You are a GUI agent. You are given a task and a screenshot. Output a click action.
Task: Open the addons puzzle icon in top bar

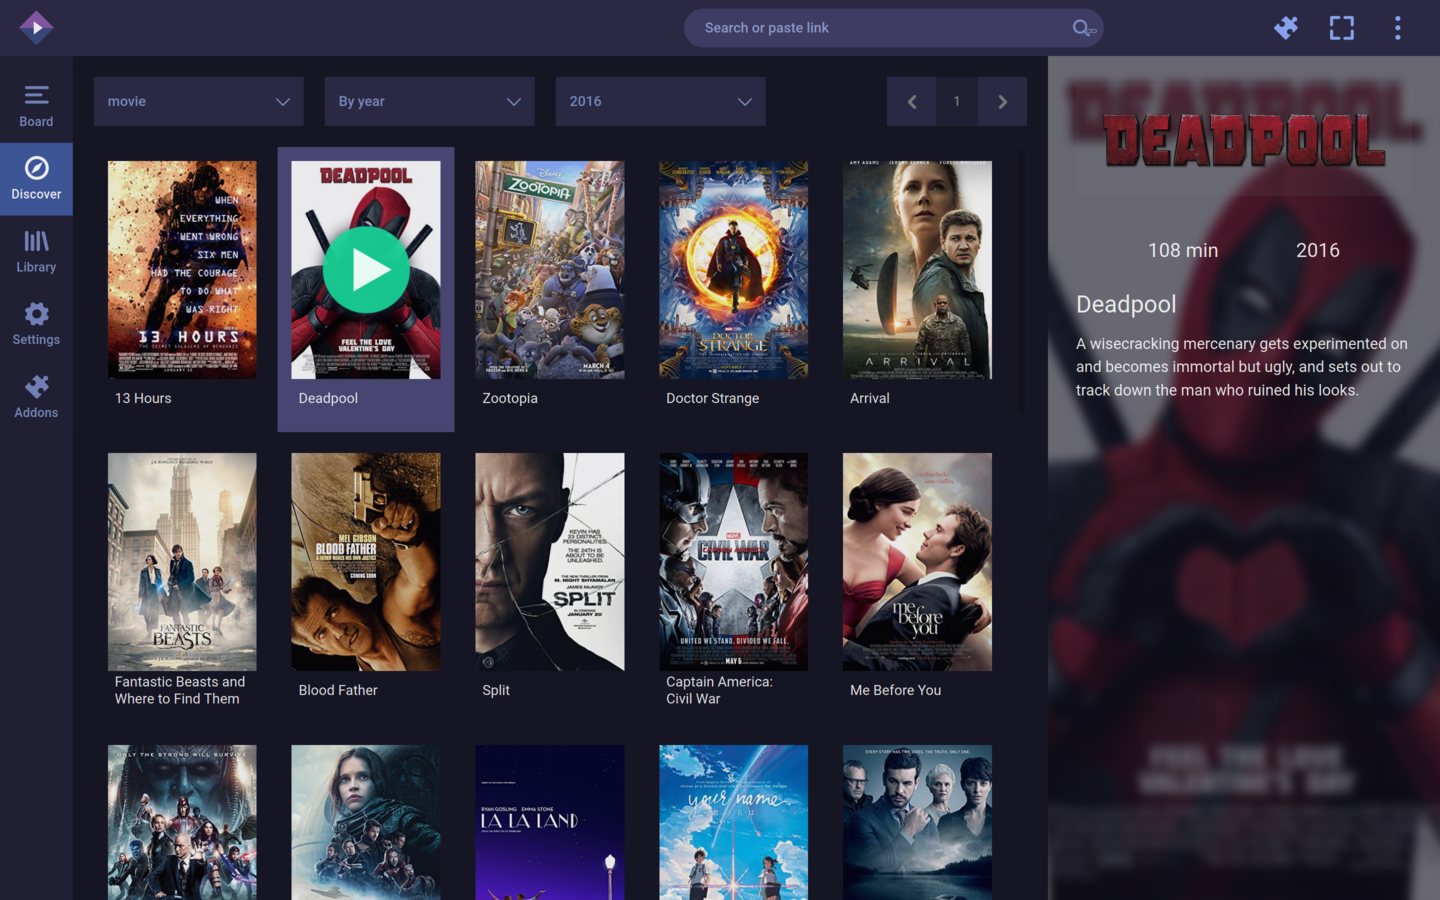pyautogui.click(x=1286, y=27)
